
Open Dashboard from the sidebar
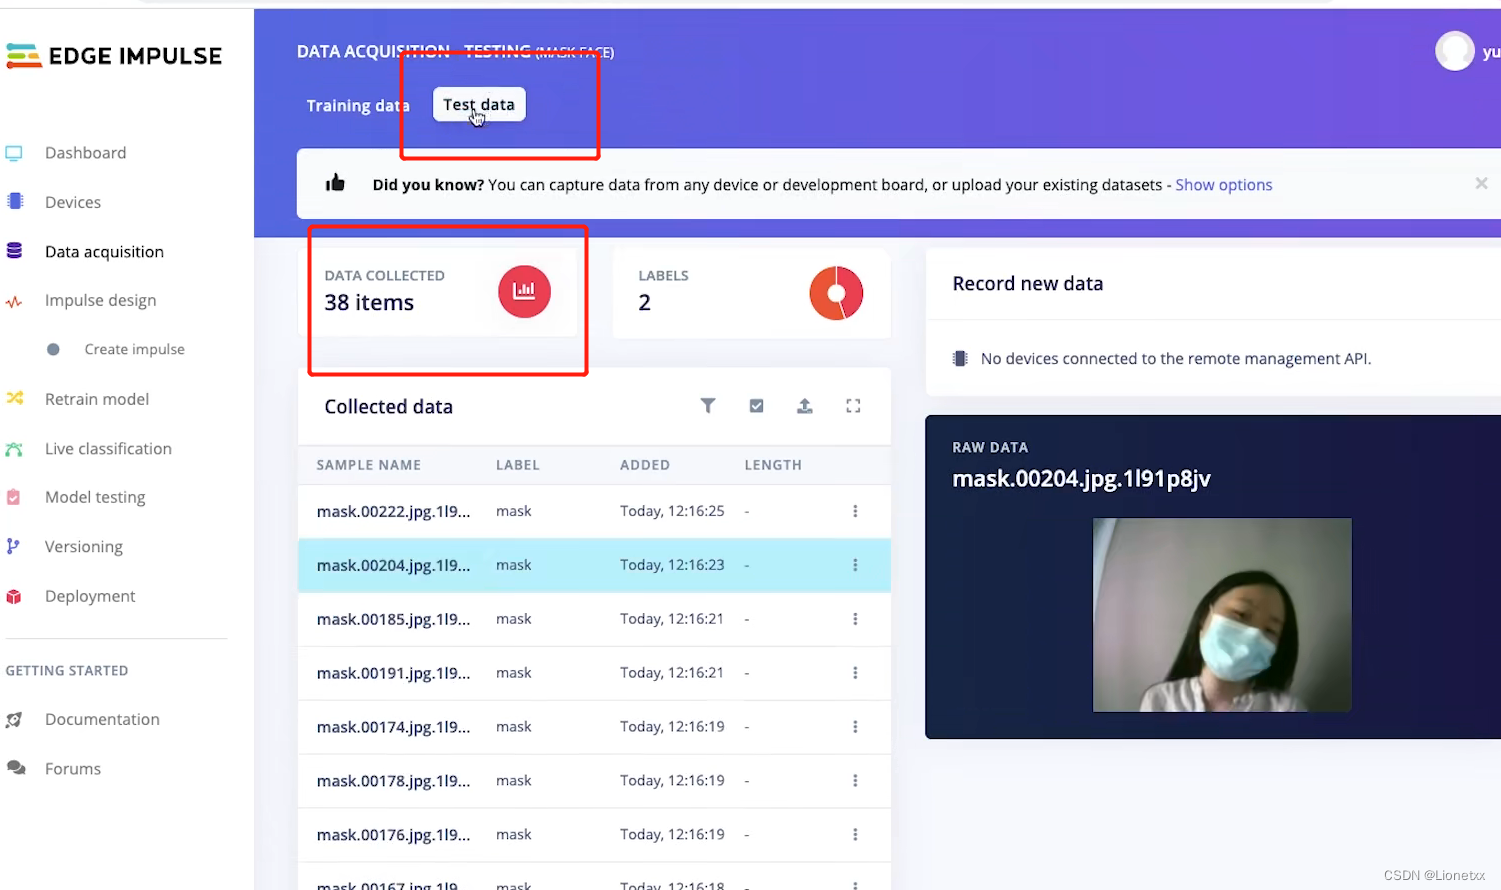[85, 153]
